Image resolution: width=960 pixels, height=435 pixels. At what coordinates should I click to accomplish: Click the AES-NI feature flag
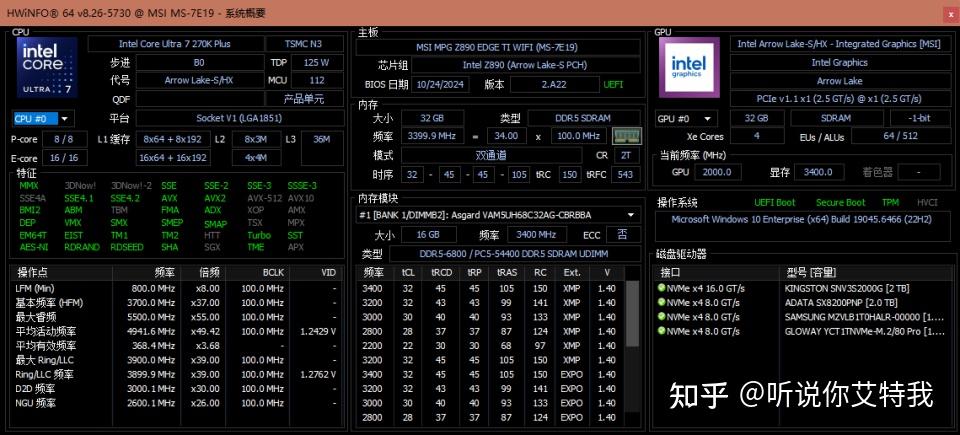[33, 248]
